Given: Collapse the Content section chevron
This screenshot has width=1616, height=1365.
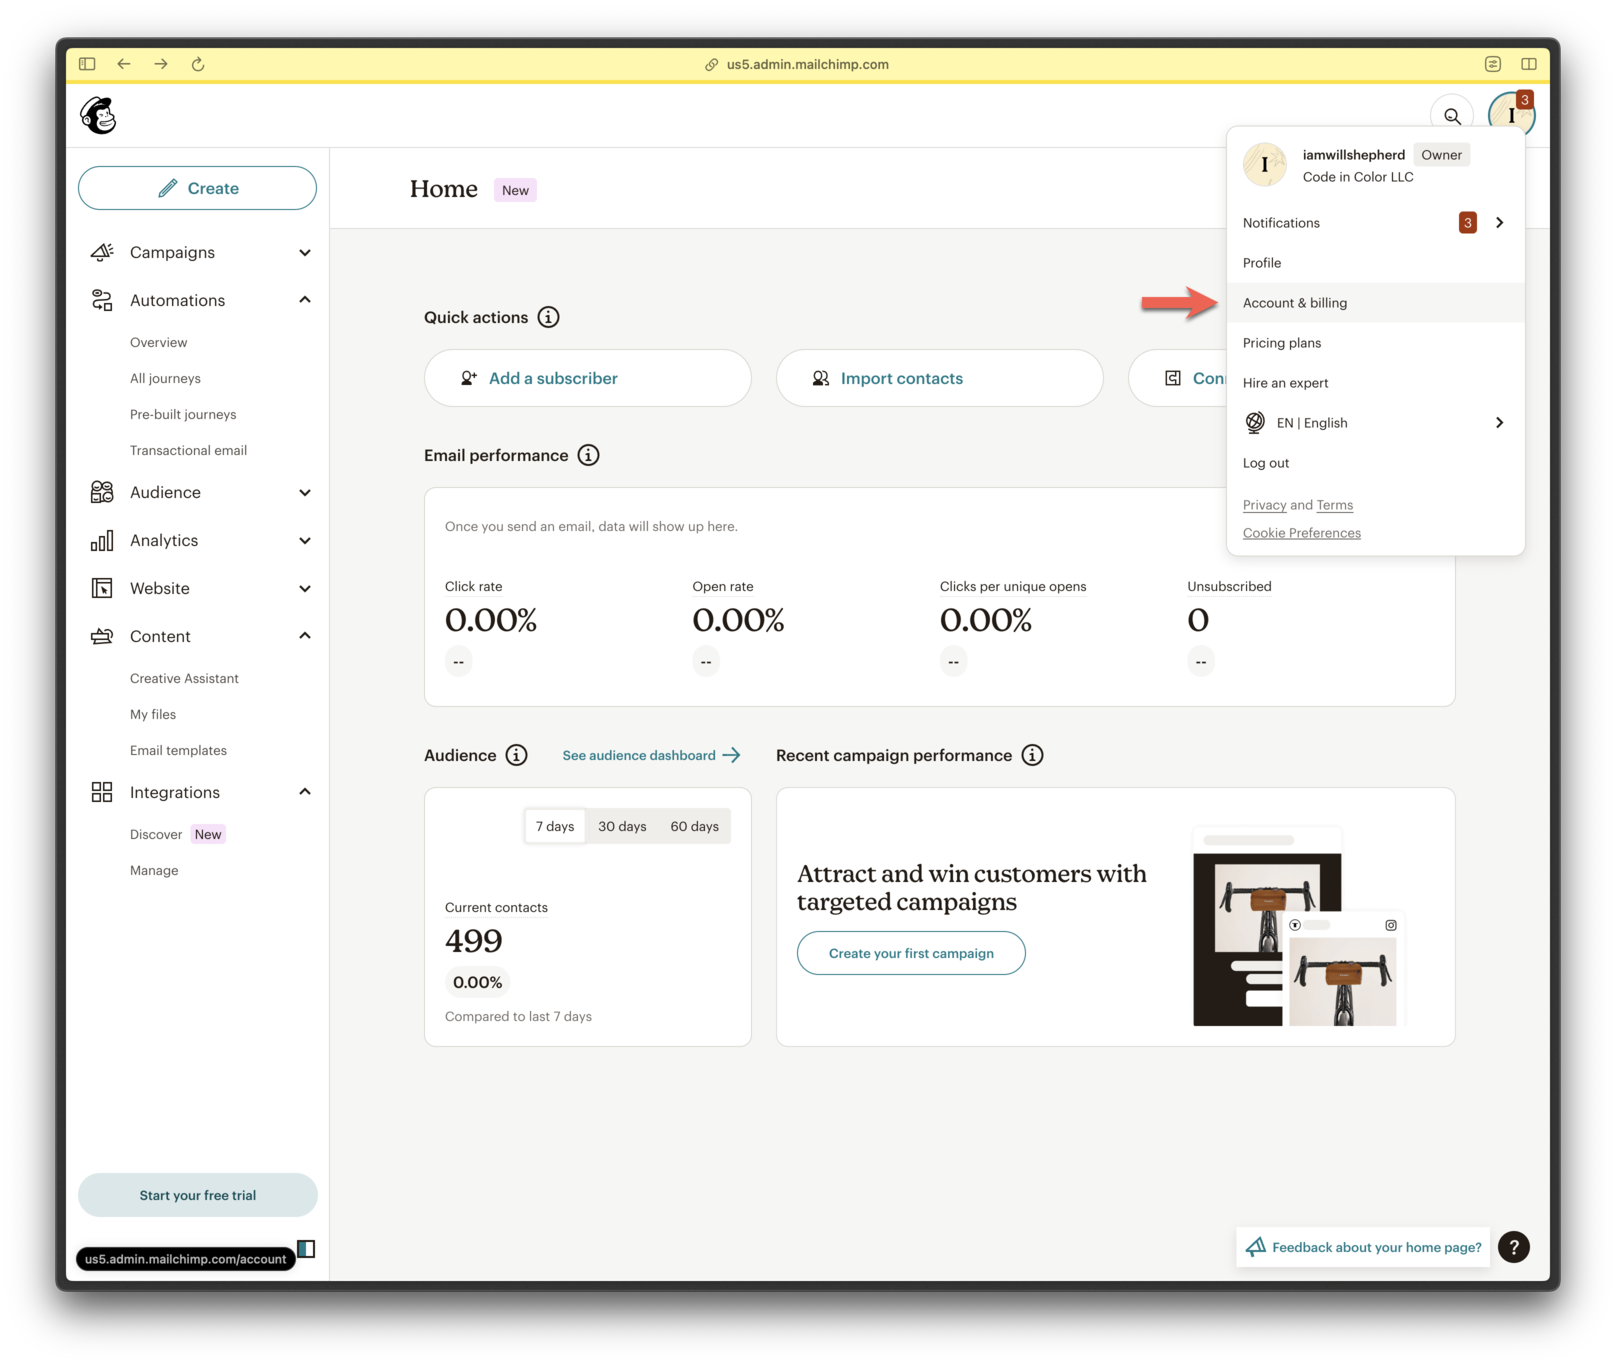Looking at the screenshot, I should coord(305,636).
